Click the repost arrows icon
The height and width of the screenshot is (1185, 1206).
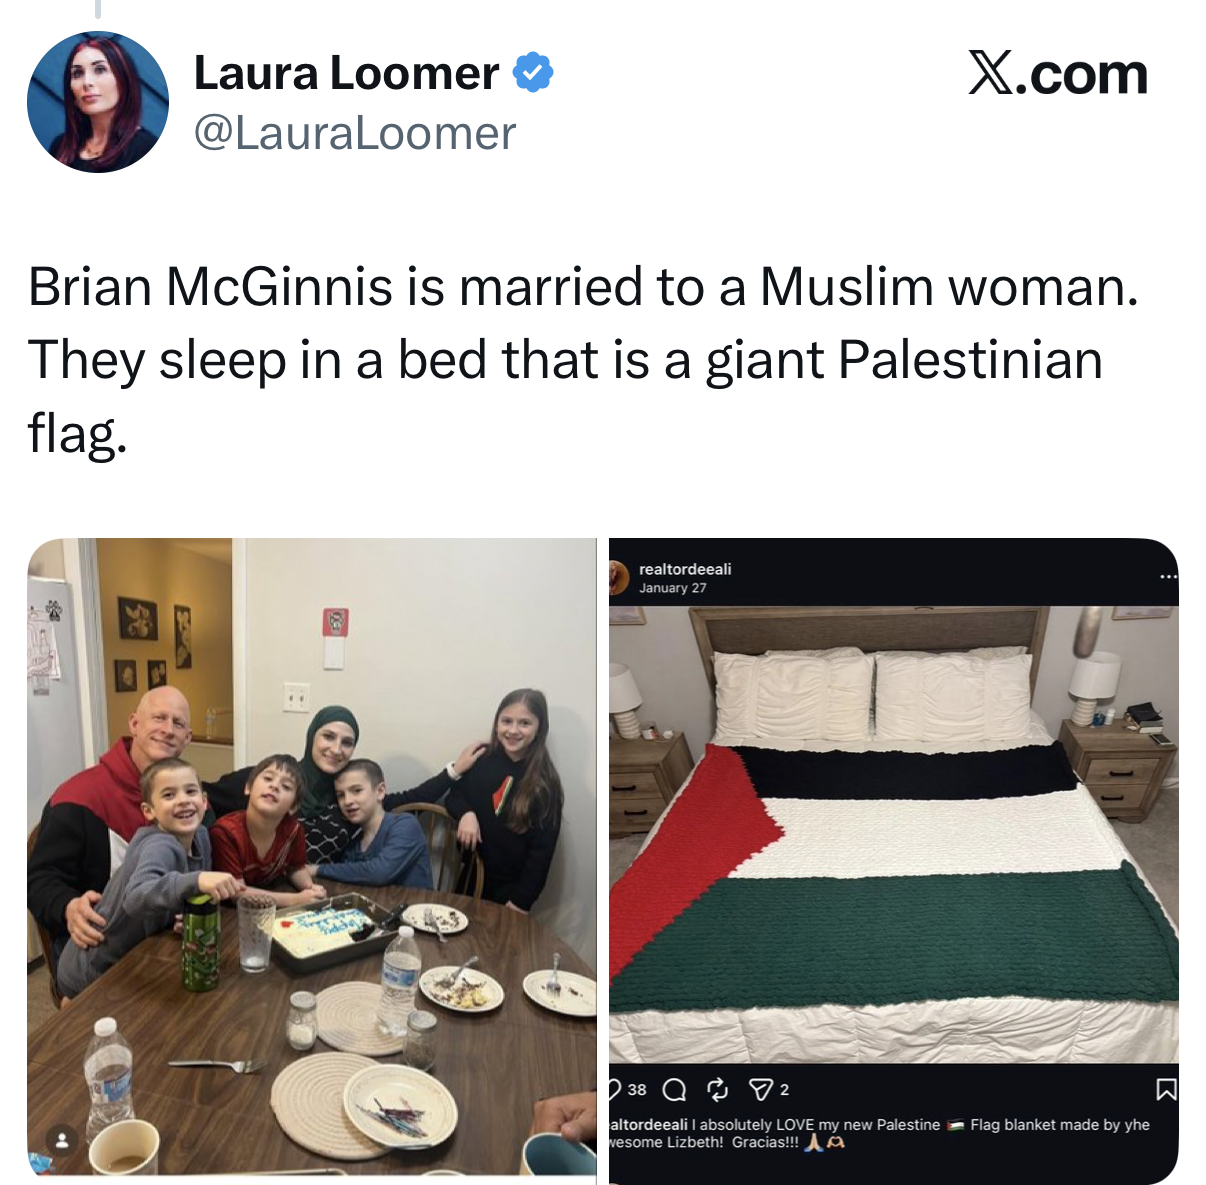[x=718, y=1089]
